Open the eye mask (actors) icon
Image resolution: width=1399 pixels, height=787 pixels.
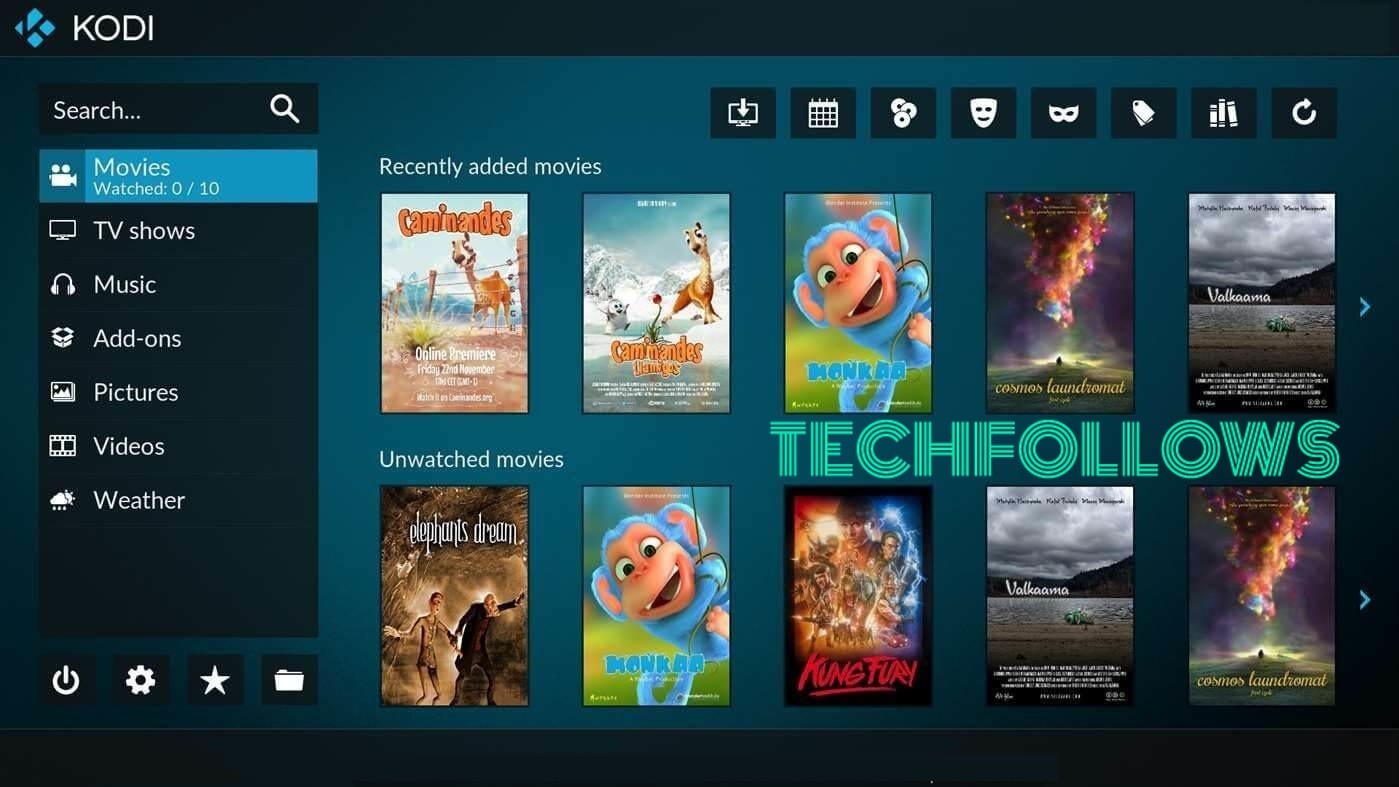tap(1063, 113)
